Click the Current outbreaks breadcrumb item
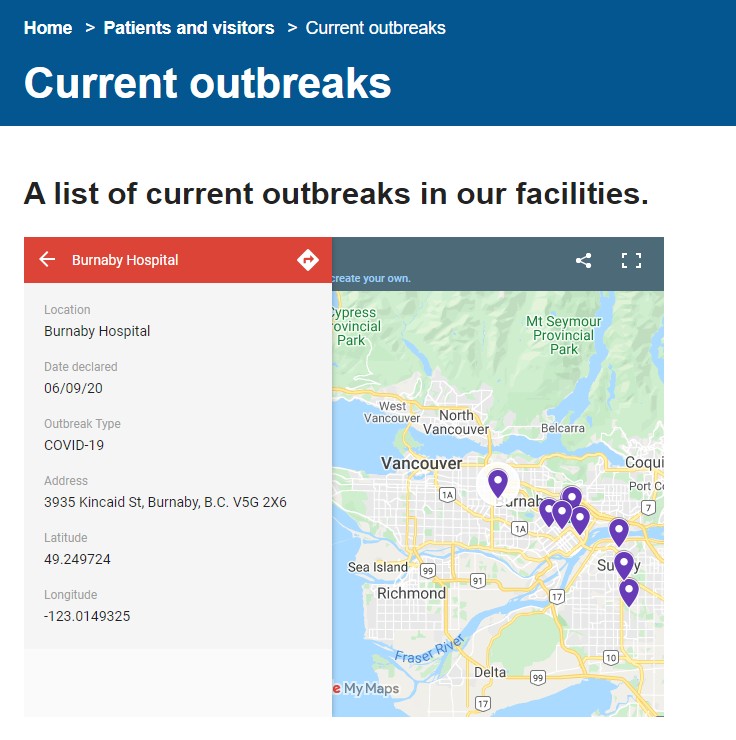The height and width of the screenshot is (740, 736). pos(376,28)
